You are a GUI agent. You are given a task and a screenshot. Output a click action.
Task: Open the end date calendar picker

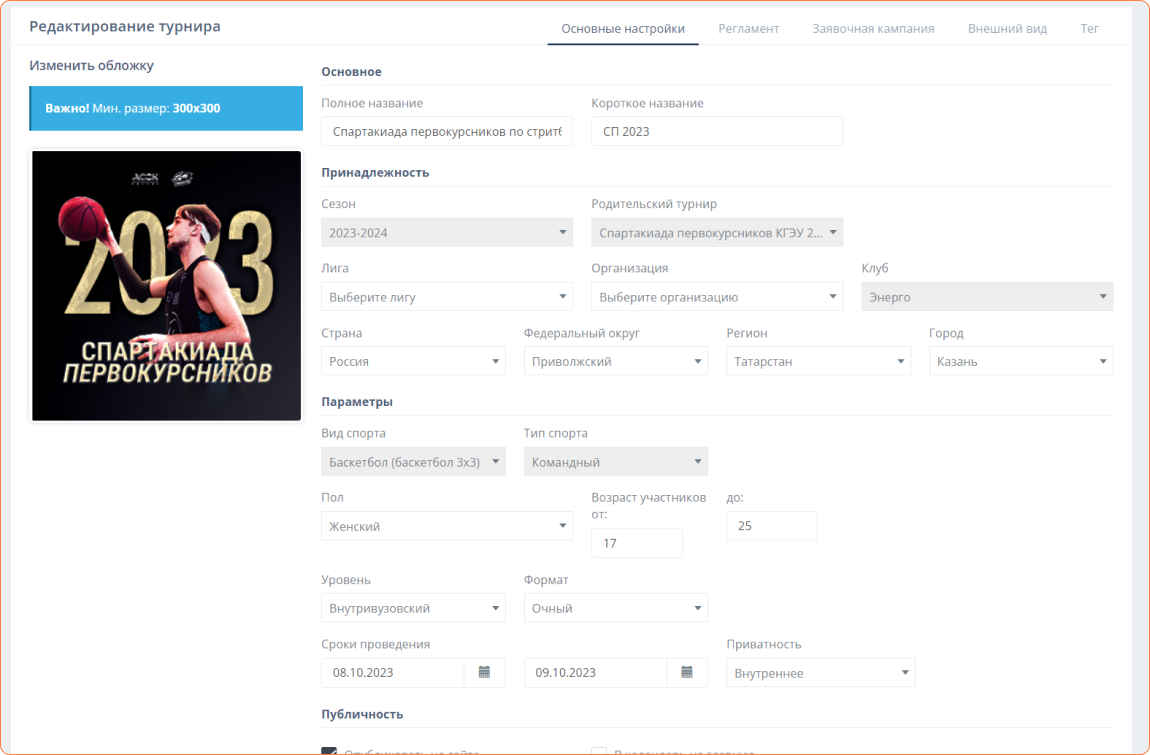coord(687,673)
